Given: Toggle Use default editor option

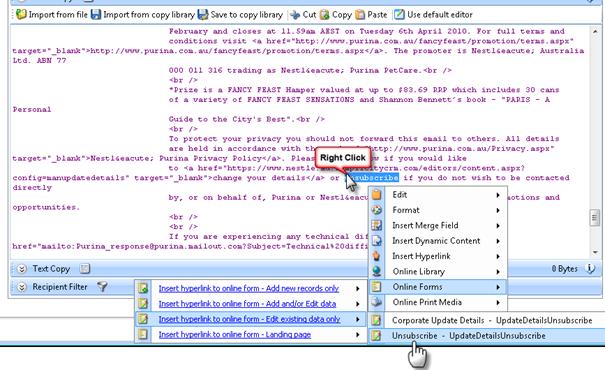Looking at the screenshot, I should [x=433, y=15].
